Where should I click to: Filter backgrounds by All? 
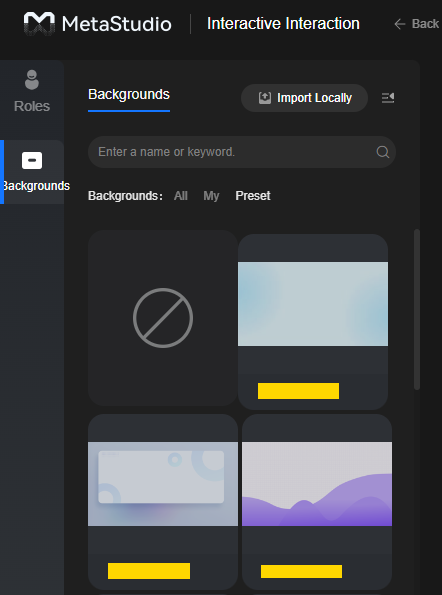click(181, 196)
